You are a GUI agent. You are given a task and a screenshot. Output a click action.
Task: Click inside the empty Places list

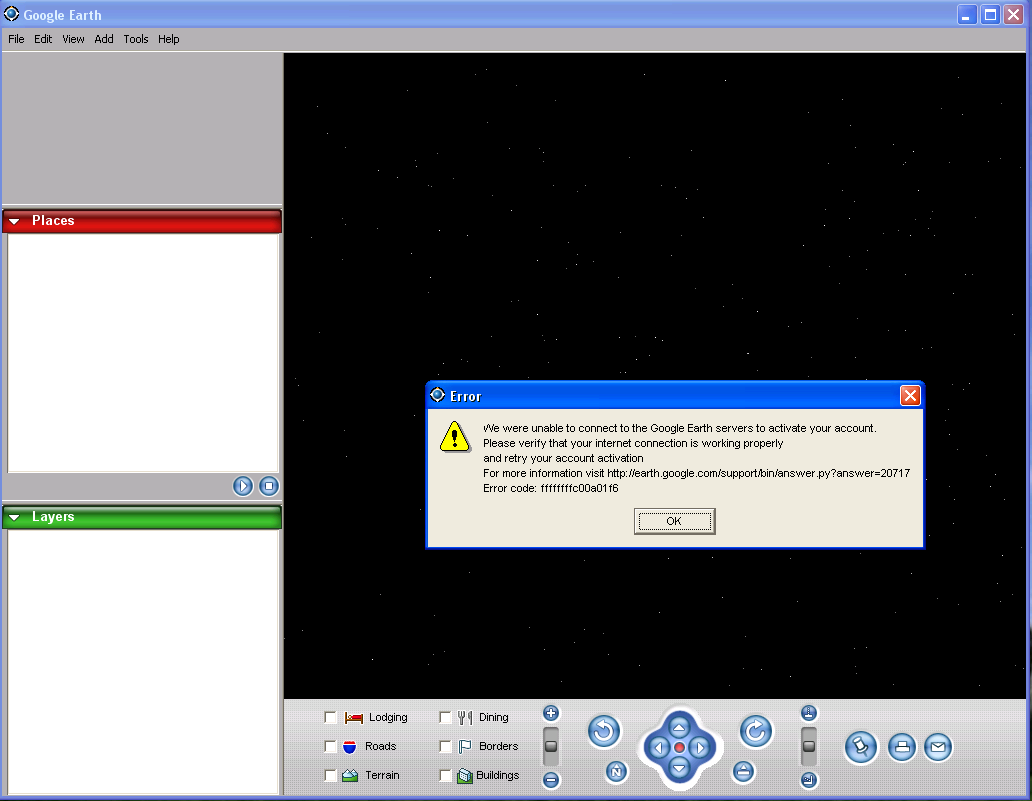(143, 353)
